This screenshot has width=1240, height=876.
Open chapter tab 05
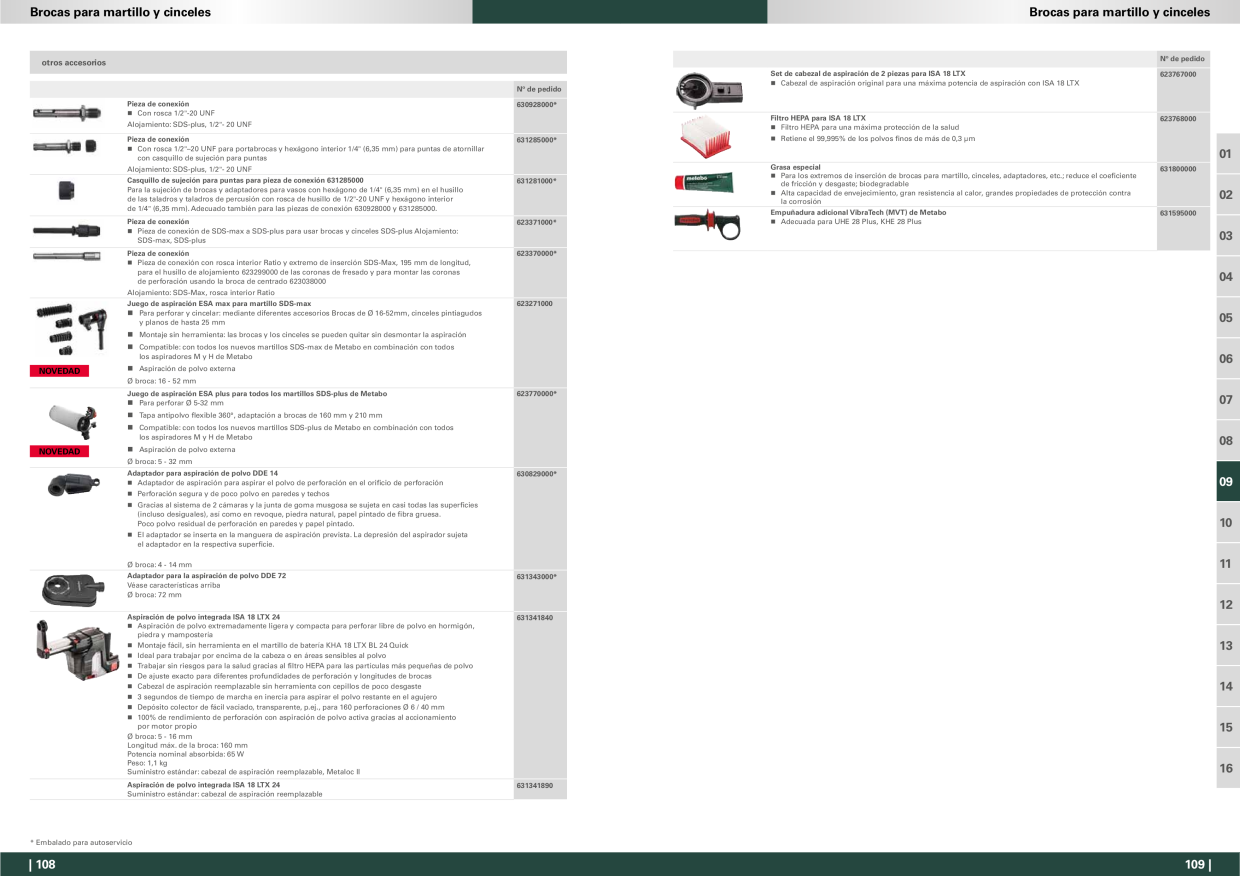pos(1227,318)
